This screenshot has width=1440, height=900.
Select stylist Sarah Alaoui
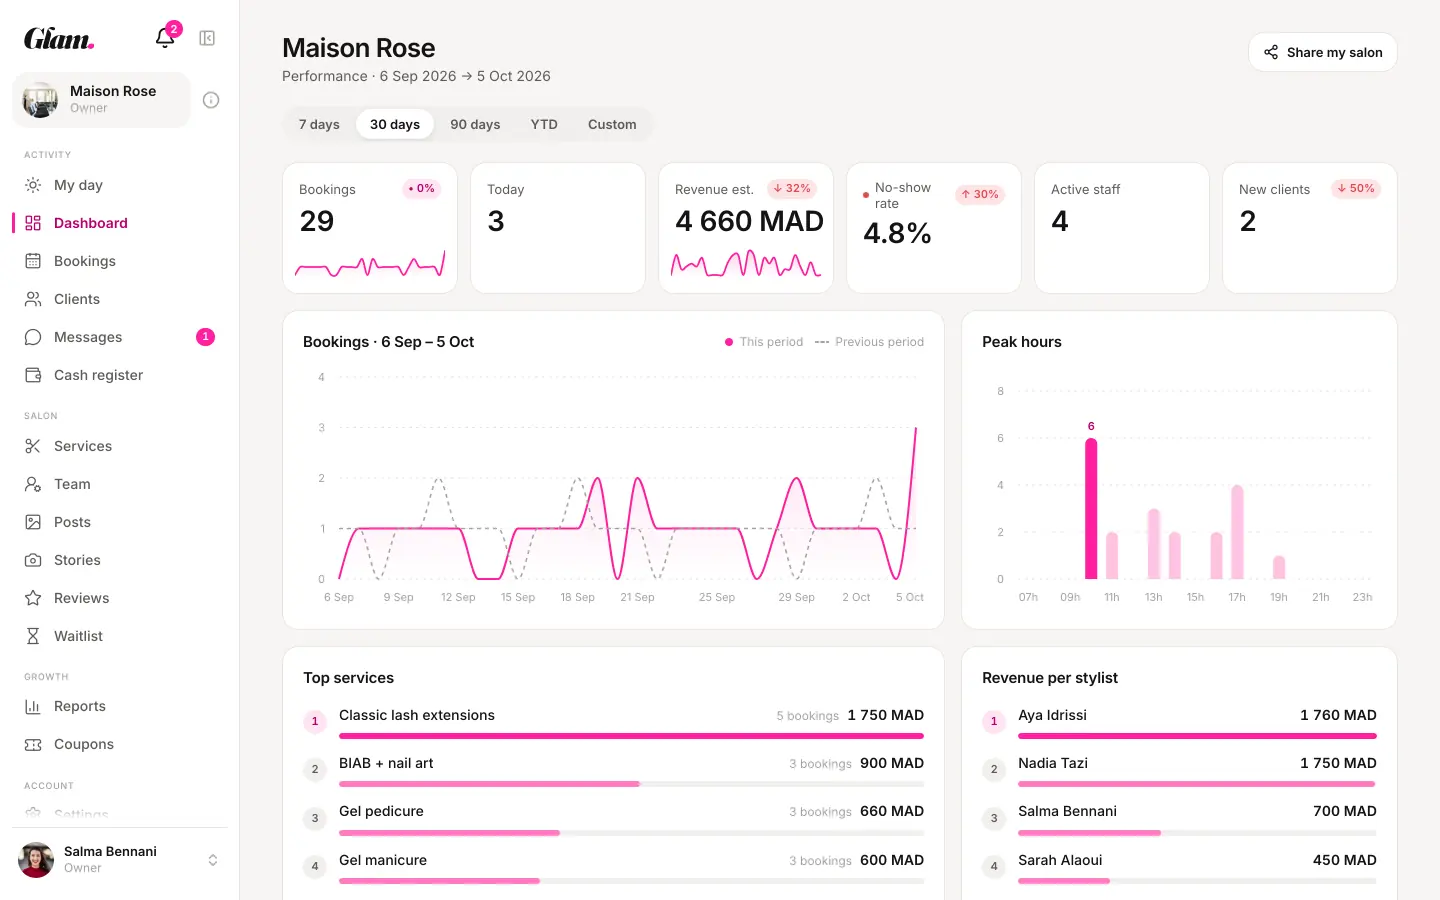tap(1179, 866)
